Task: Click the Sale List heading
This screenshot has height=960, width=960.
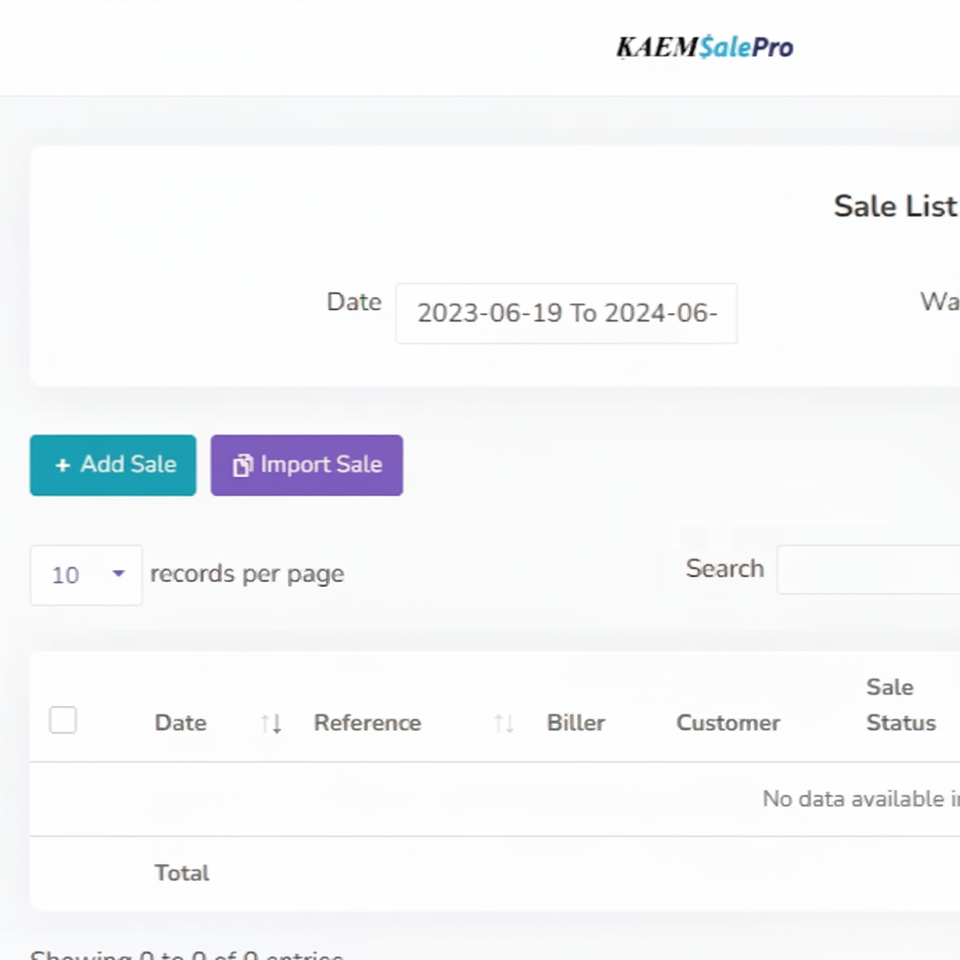Action: coord(895,206)
